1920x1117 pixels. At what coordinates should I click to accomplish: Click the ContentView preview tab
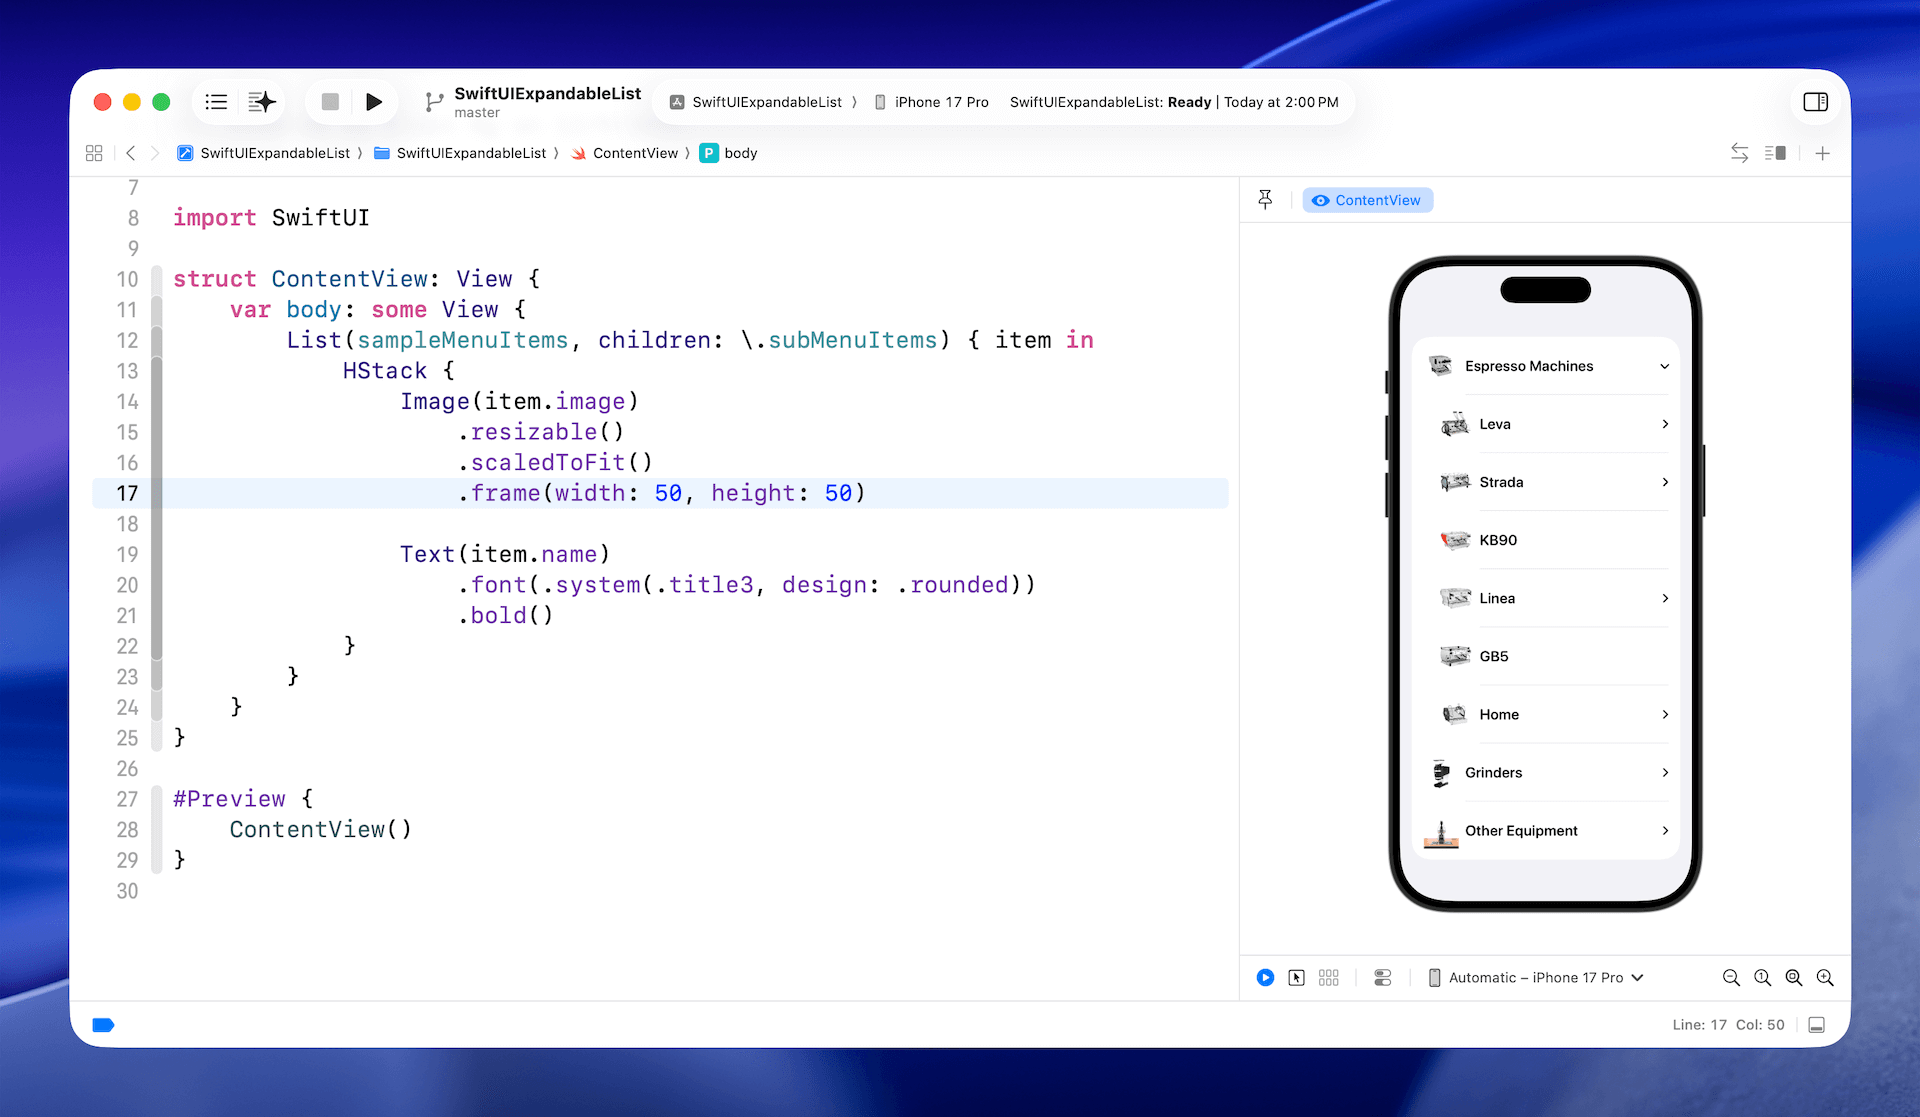click(1367, 200)
